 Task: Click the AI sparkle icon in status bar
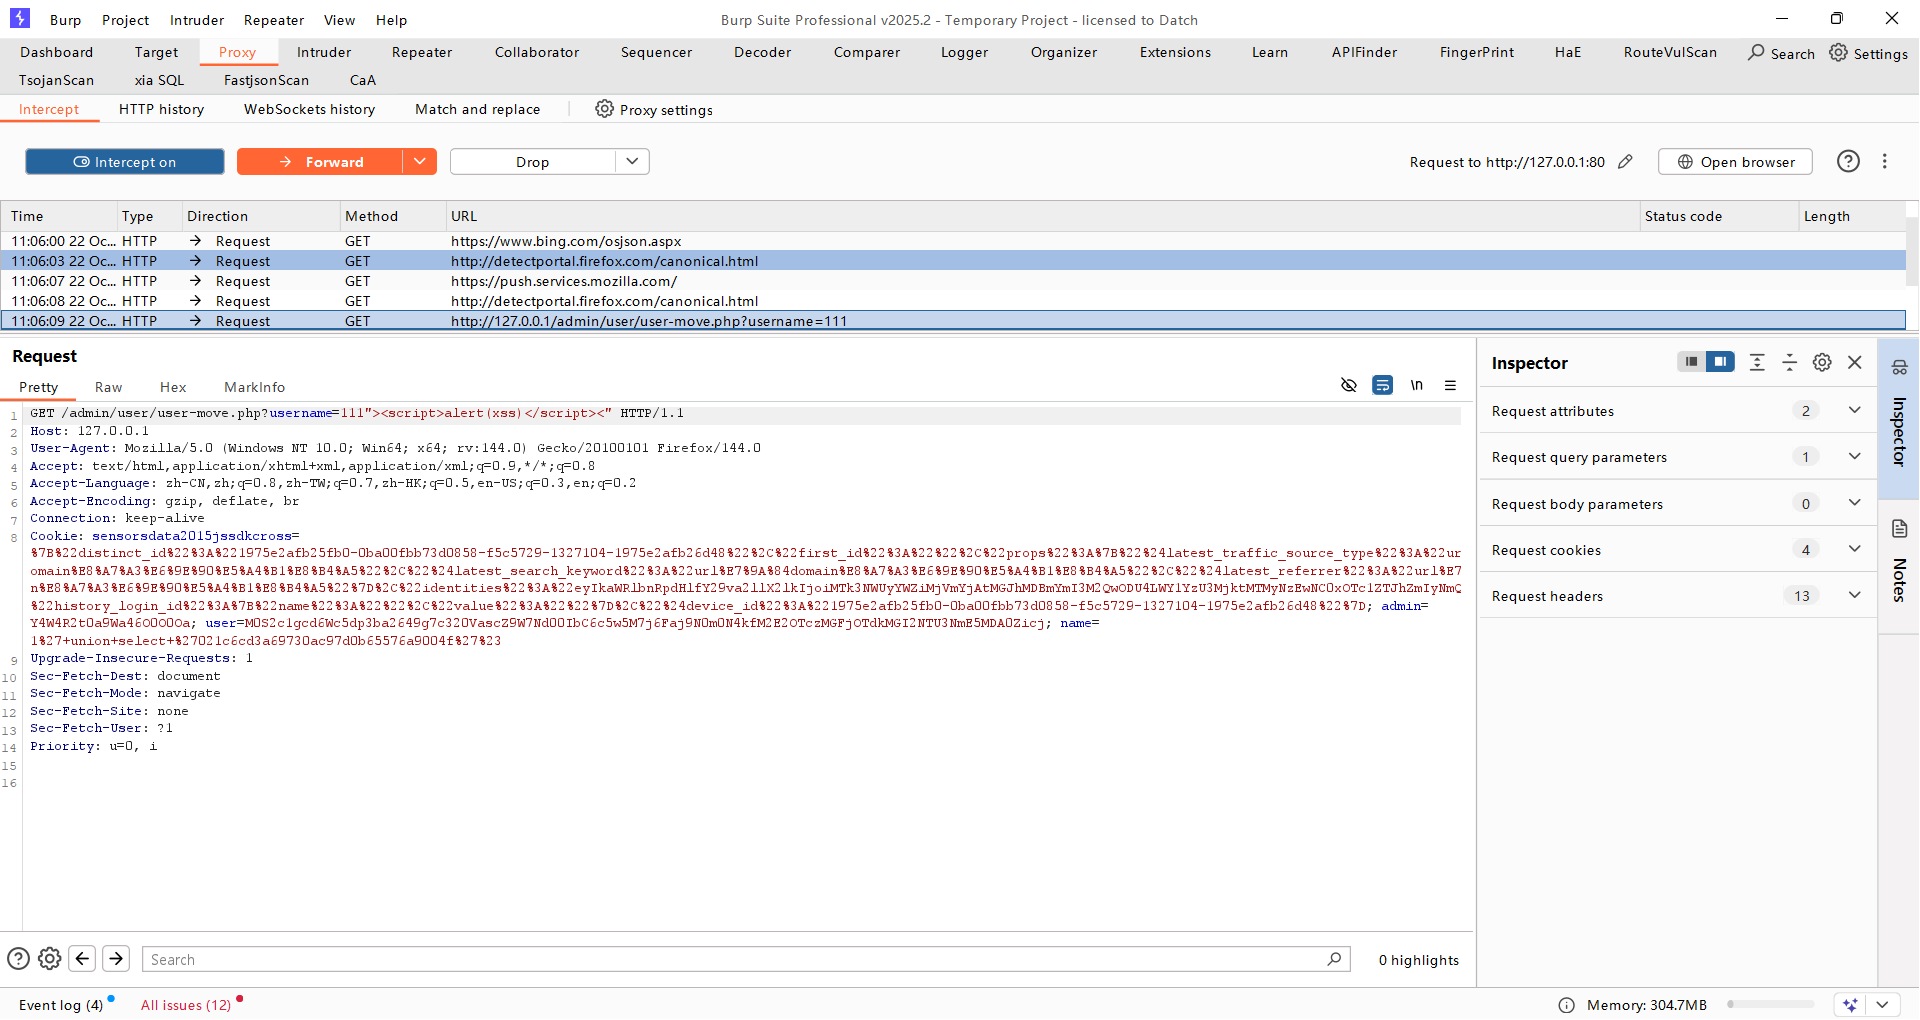click(x=1850, y=1005)
